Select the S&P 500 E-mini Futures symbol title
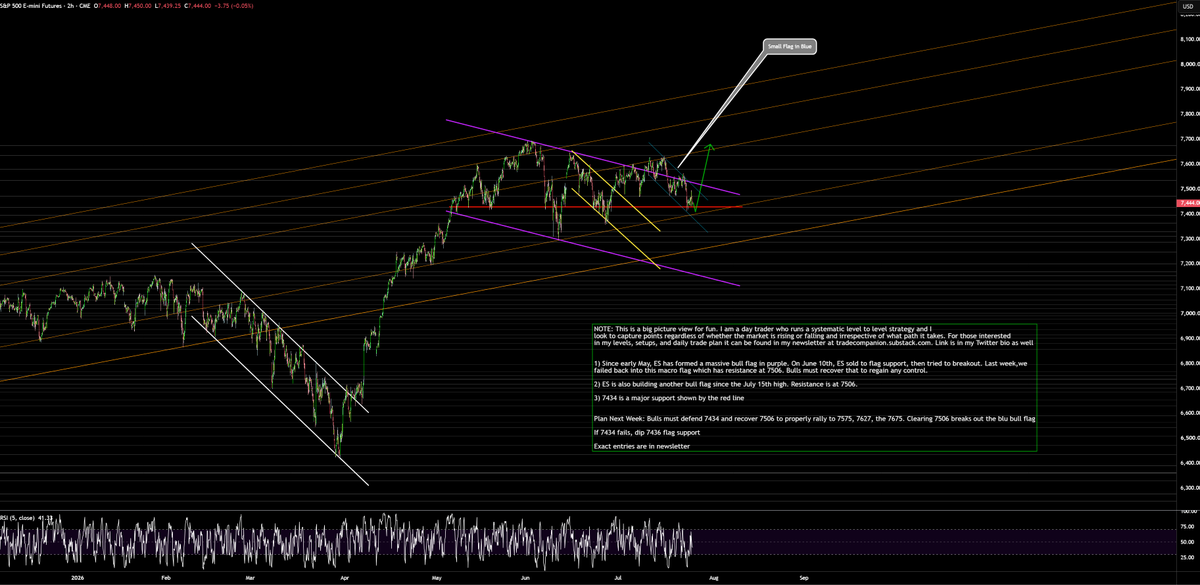The height and width of the screenshot is (585, 1200). 43,5
